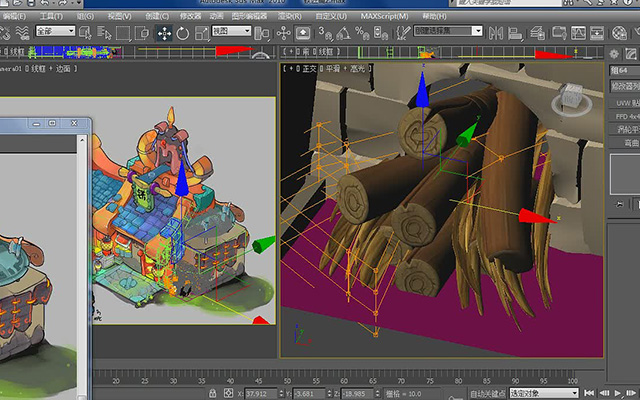
Task: Open the 工具(T) menu
Action: tap(51, 16)
